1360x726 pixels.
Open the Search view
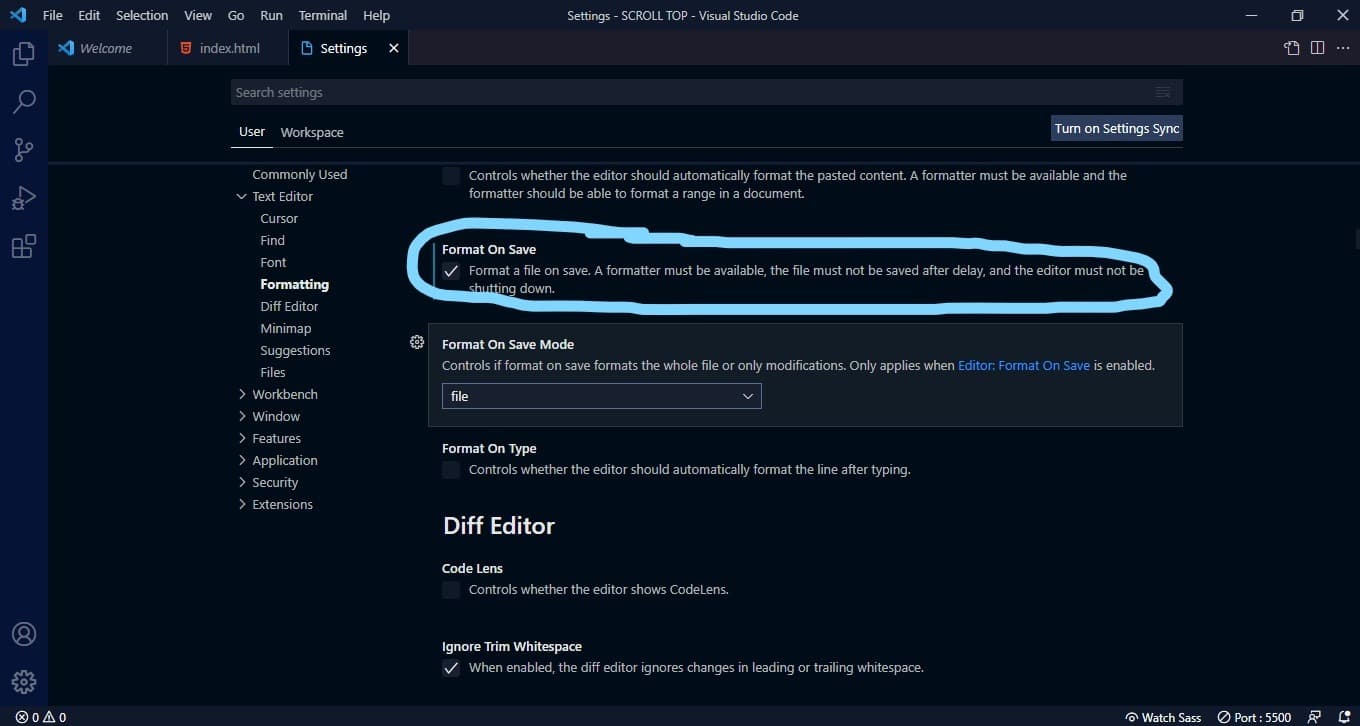22,101
